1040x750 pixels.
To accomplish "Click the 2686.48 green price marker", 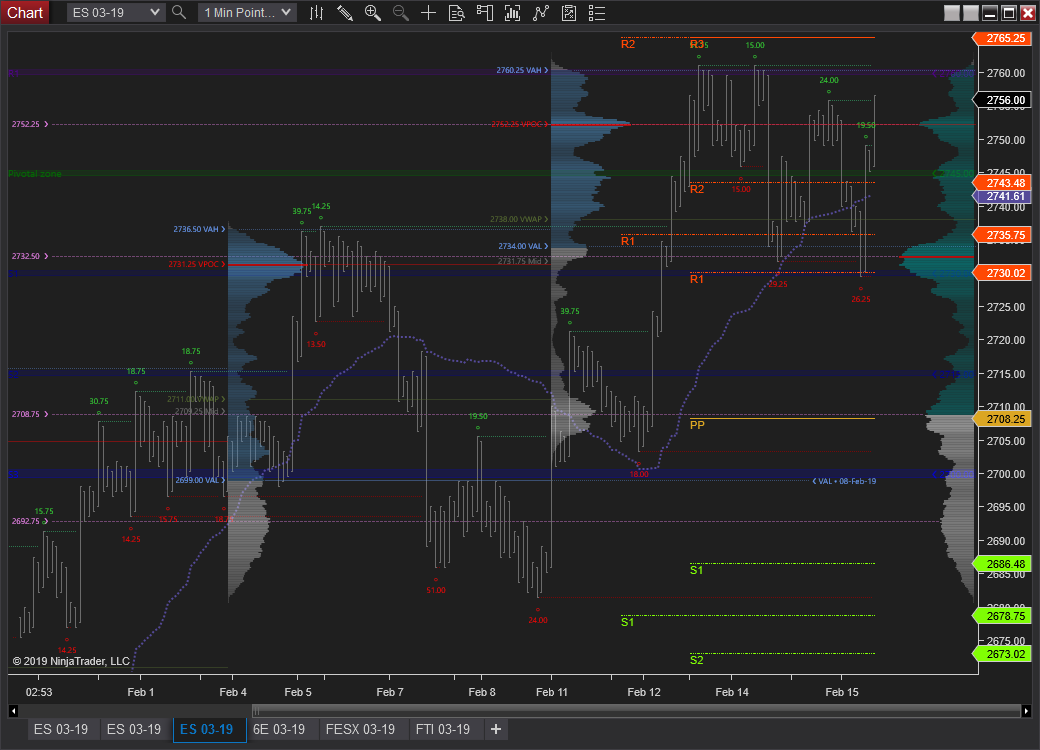I will coord(1002,564).
